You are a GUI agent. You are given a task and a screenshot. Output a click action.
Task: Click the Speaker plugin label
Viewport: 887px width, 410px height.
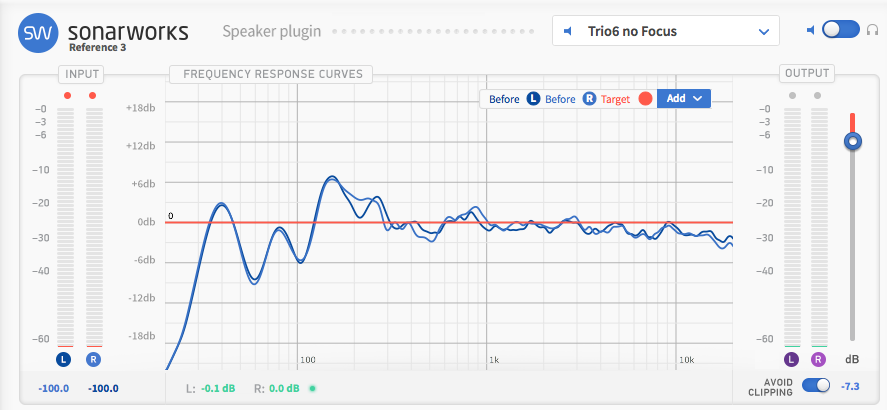tap(272, 31)
